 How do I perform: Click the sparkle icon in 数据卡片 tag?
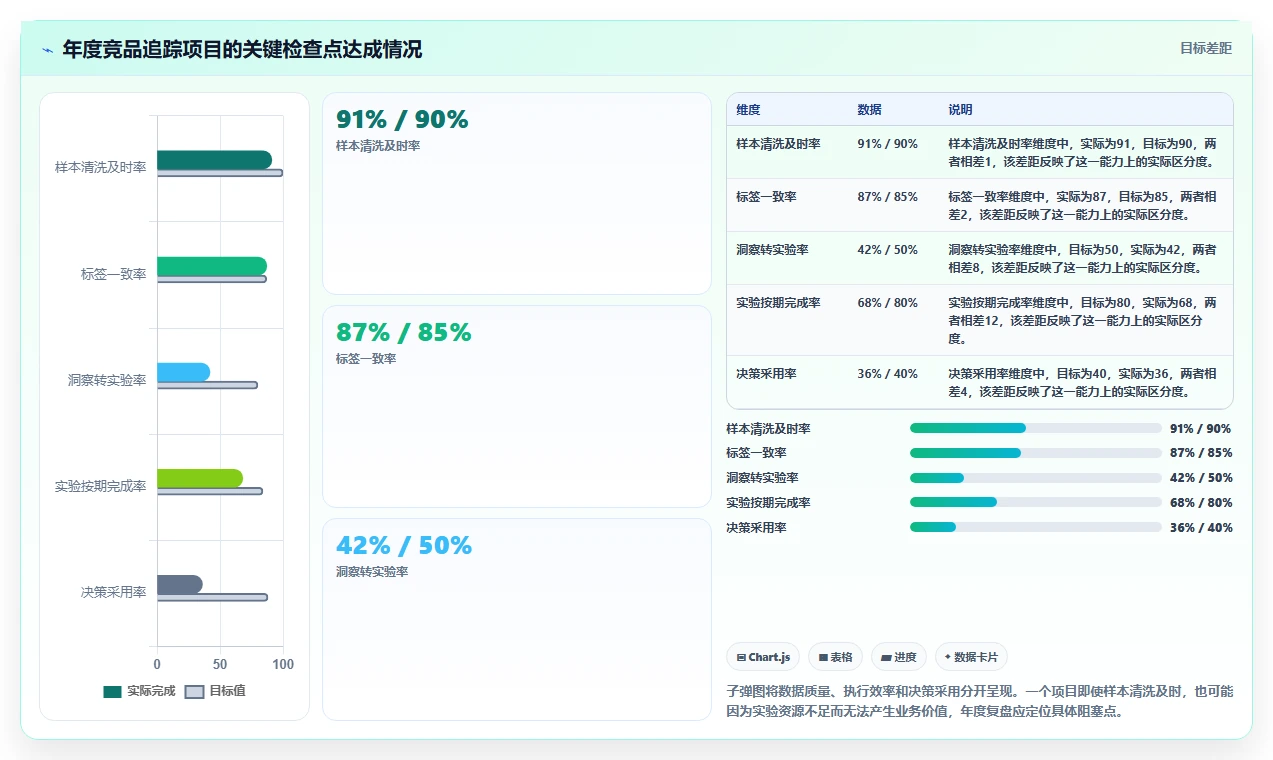click(x=948, y=657)
